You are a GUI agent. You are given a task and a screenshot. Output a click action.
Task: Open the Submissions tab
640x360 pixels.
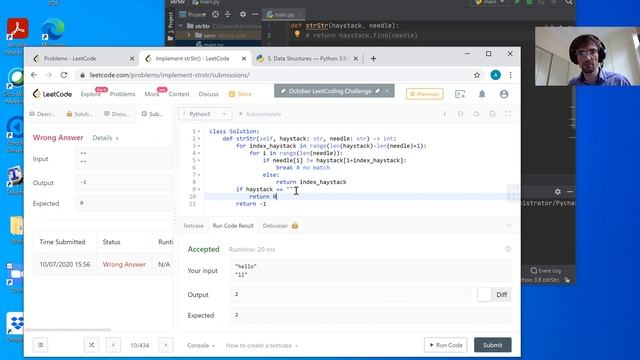click(152, 114)
